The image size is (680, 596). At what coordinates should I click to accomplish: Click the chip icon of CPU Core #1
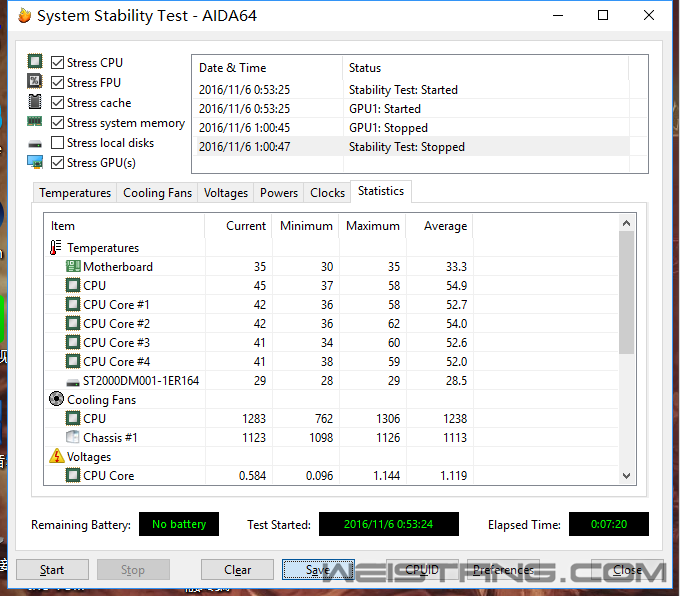(73, 305)
